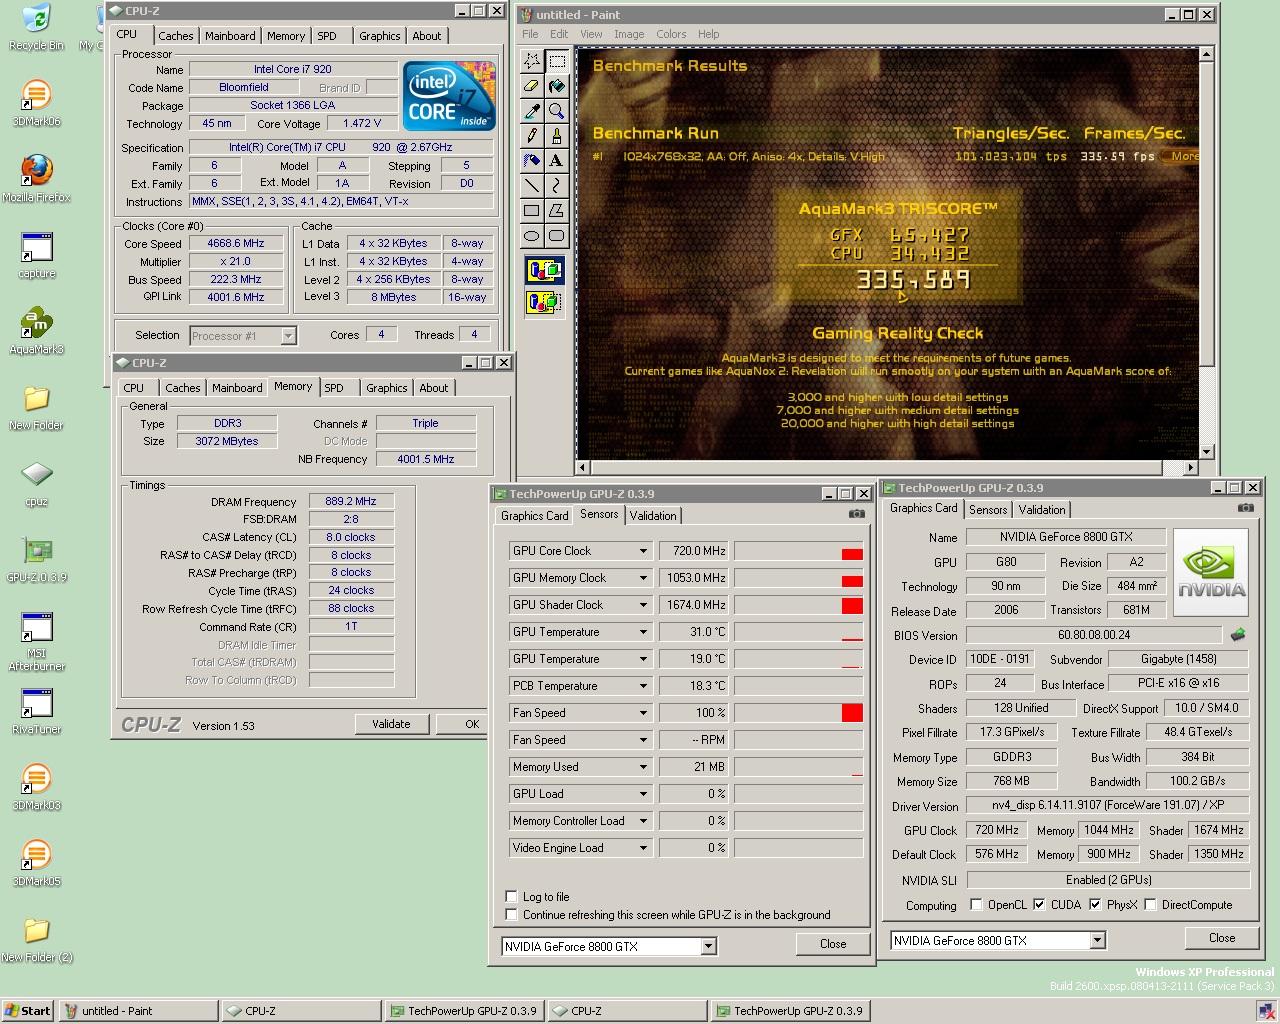
Task: Open GPU selector dropdown in GPU-Z Graphics Card window
Action: [x=1097, y=940]
